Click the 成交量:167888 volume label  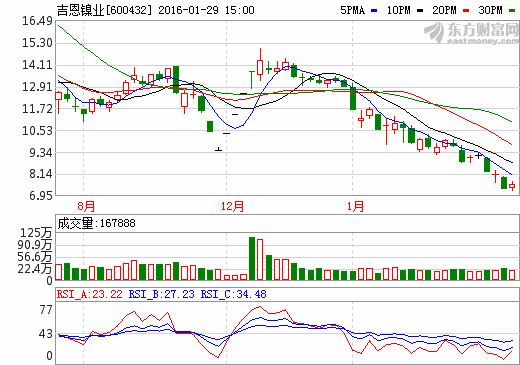tap(96, 223)
